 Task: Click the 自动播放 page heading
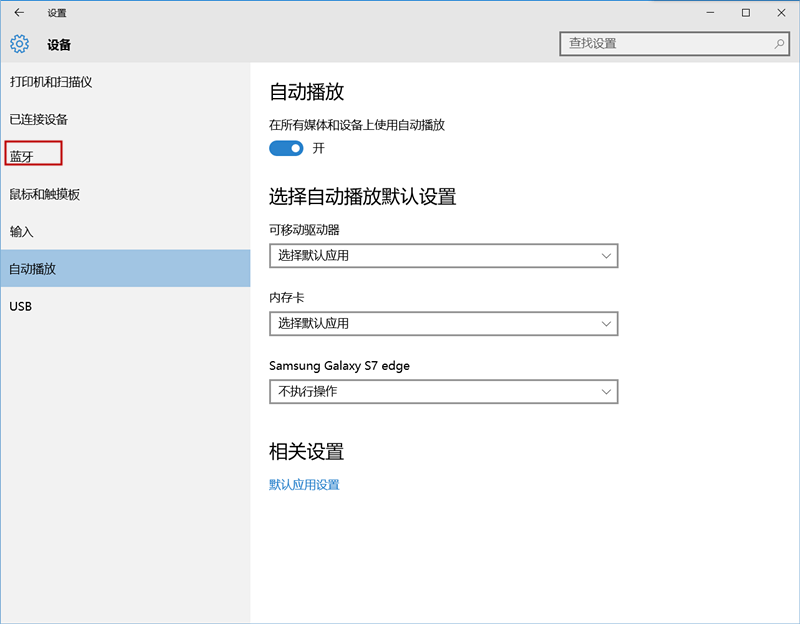pos(307,92)
